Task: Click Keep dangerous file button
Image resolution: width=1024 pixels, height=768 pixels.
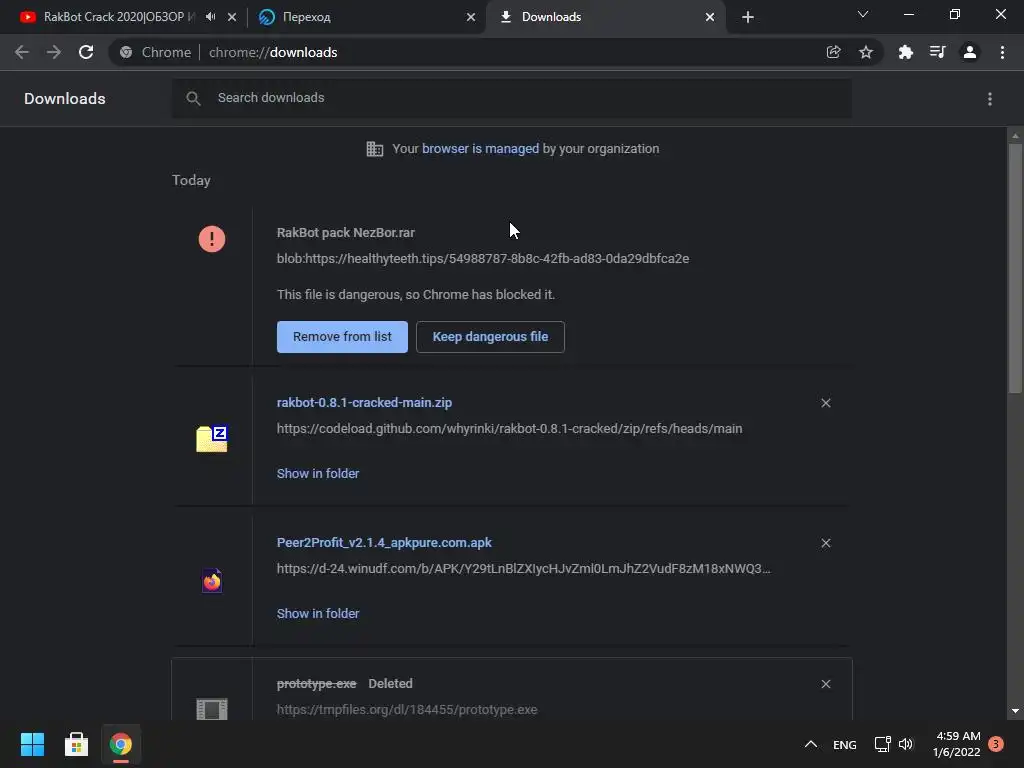Action: [490, 337]
